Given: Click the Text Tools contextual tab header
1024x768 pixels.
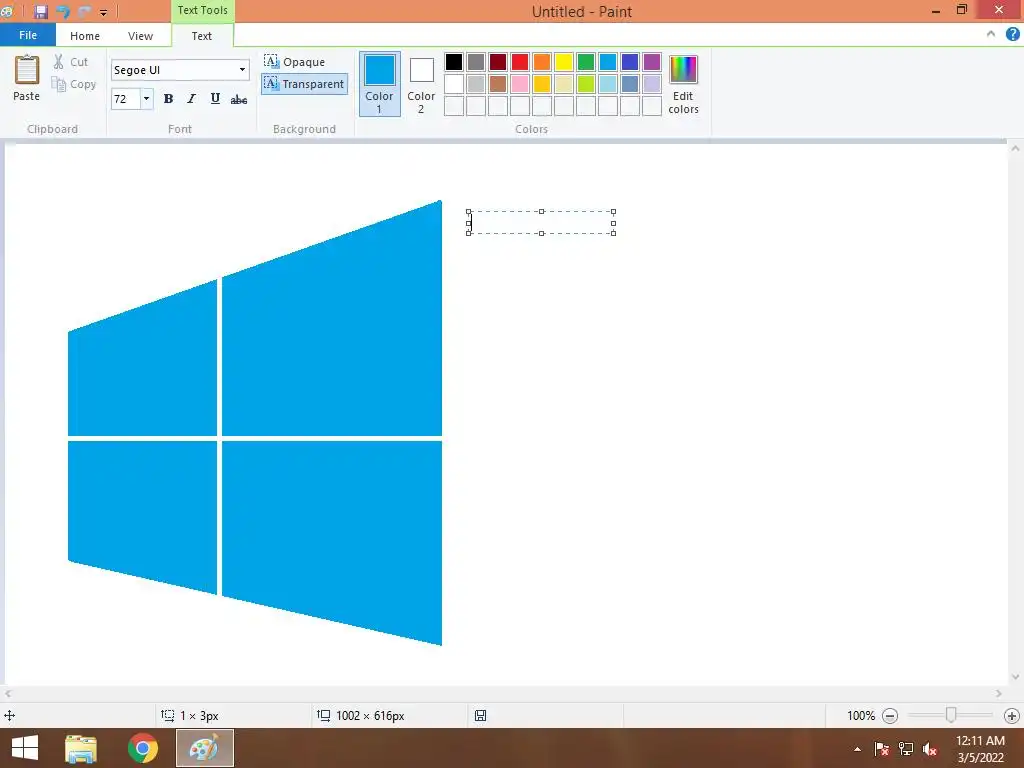Looking at the screenshot, I should click(202, 10).
